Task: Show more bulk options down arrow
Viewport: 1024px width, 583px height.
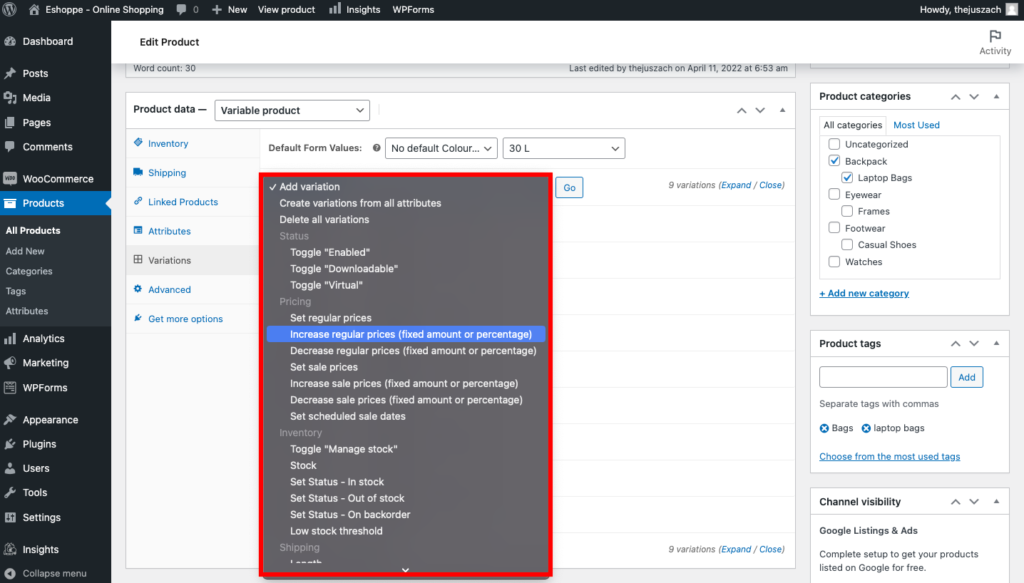Action: tap(405, 570)
